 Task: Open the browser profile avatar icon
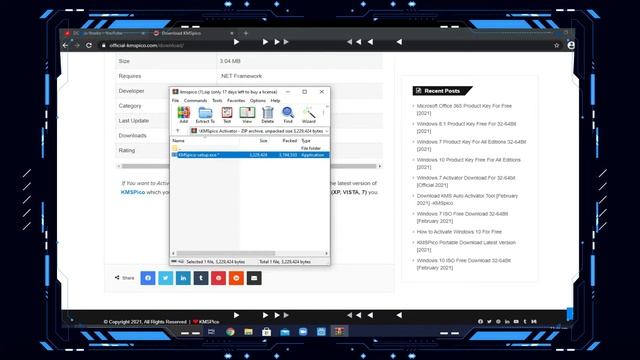pyautogui.click(x=571, y=45)
